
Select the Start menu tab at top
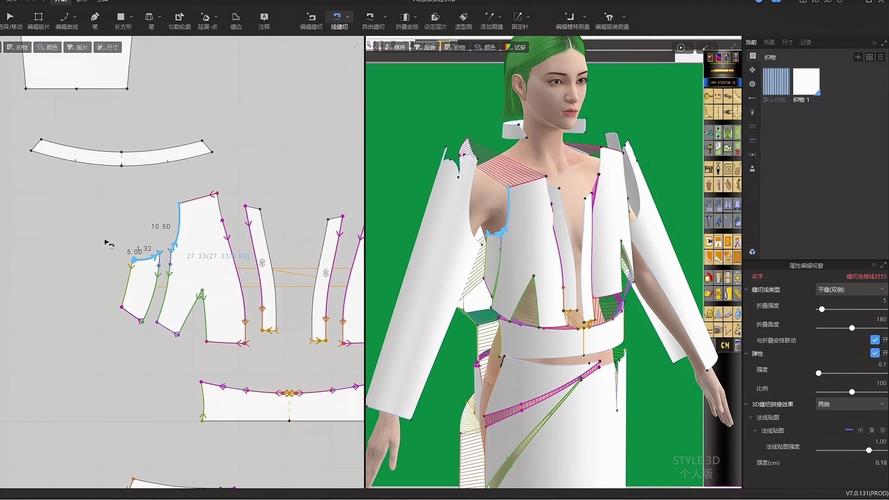click(x=60, y=2)
